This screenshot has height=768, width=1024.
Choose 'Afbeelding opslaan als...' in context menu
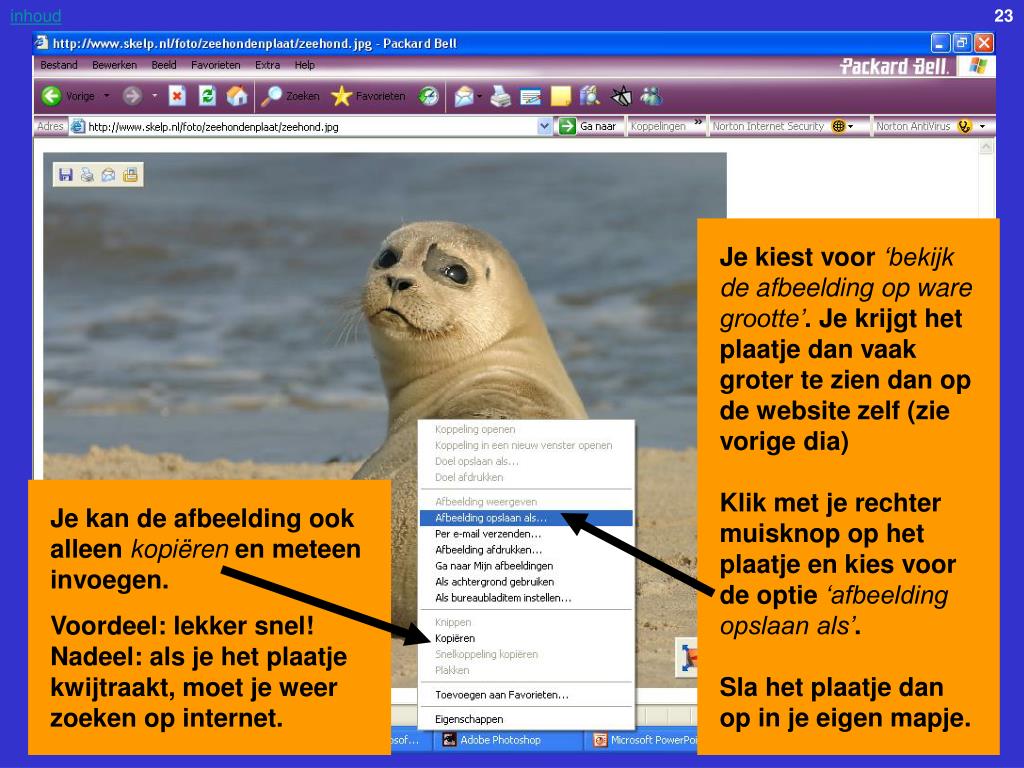526,518
